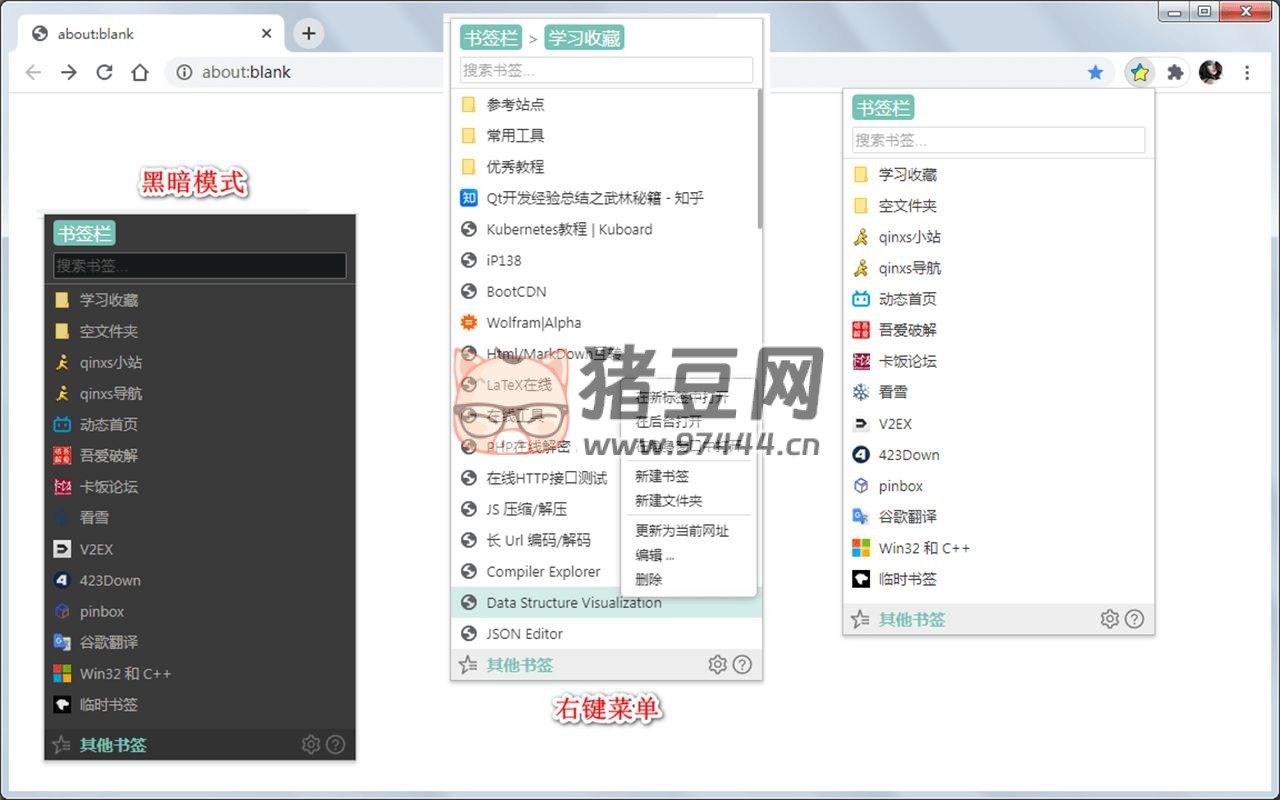1280x800 pixels.
Task: Reload the page with the refresh icon
Action: [x=104, y=72]
